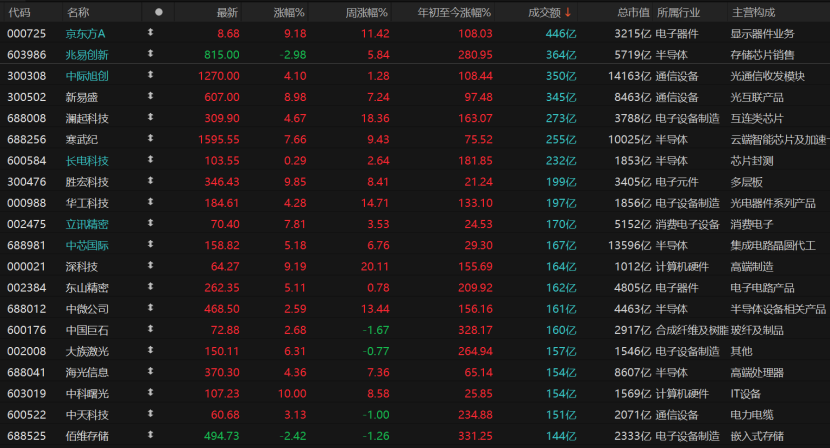Open stock 长电科技

click(87, 161)
